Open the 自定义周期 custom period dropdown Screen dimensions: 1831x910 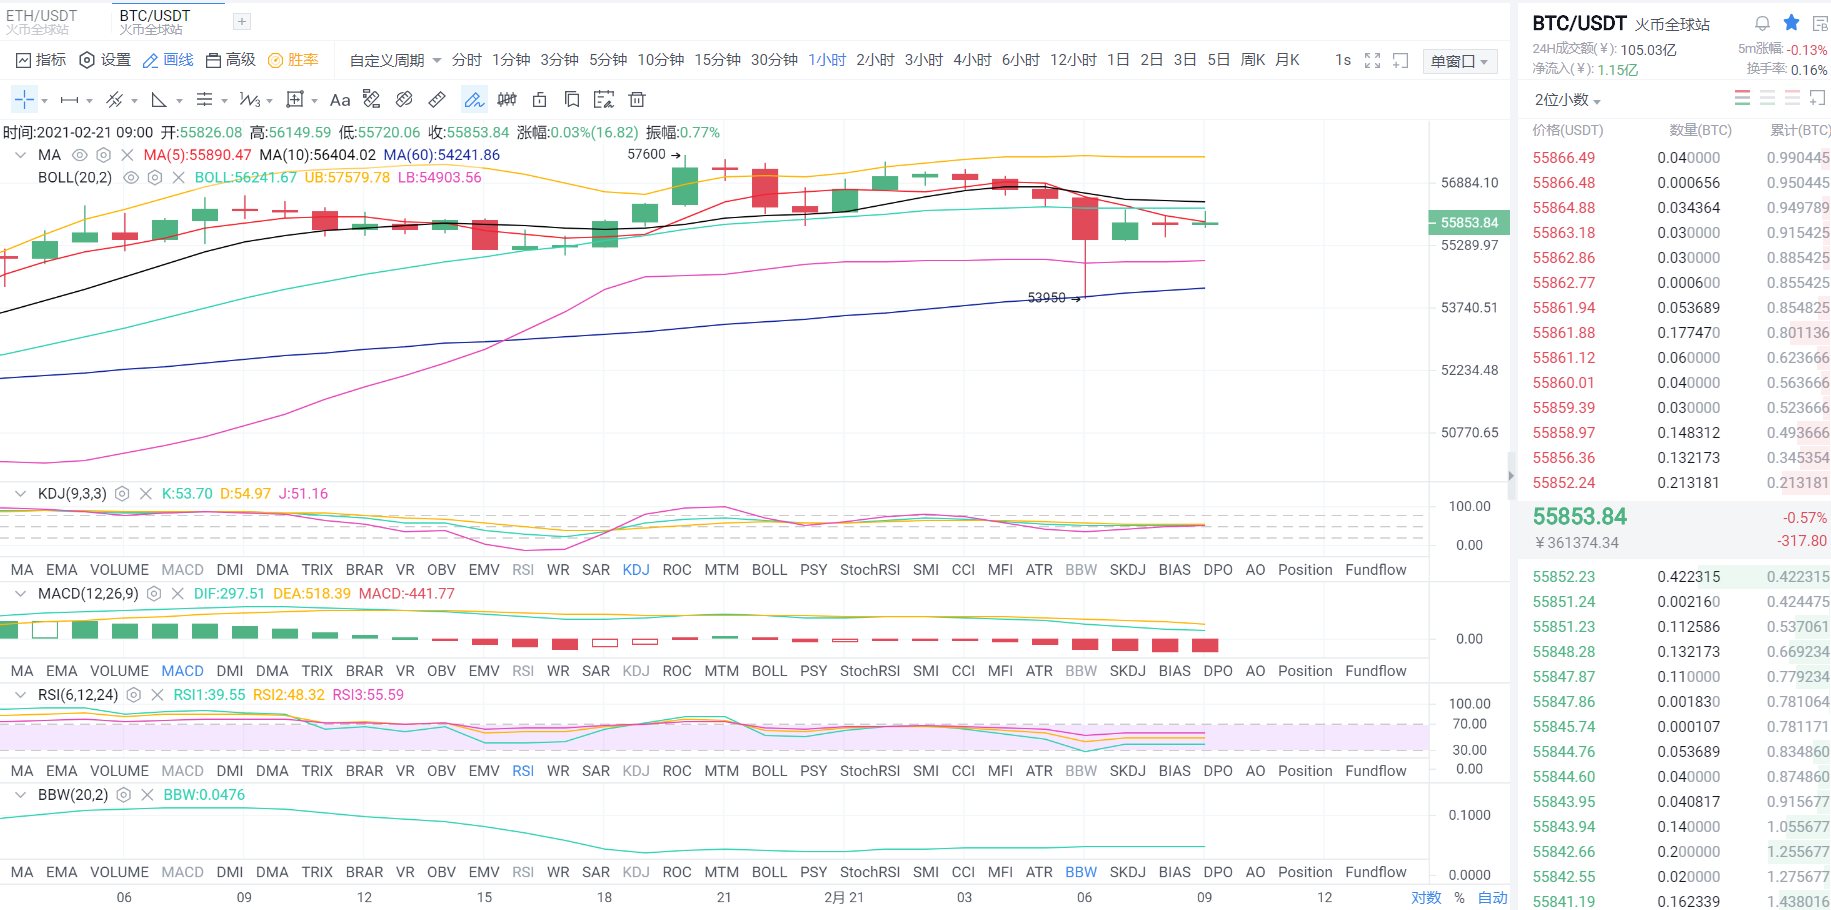[388, 59]
